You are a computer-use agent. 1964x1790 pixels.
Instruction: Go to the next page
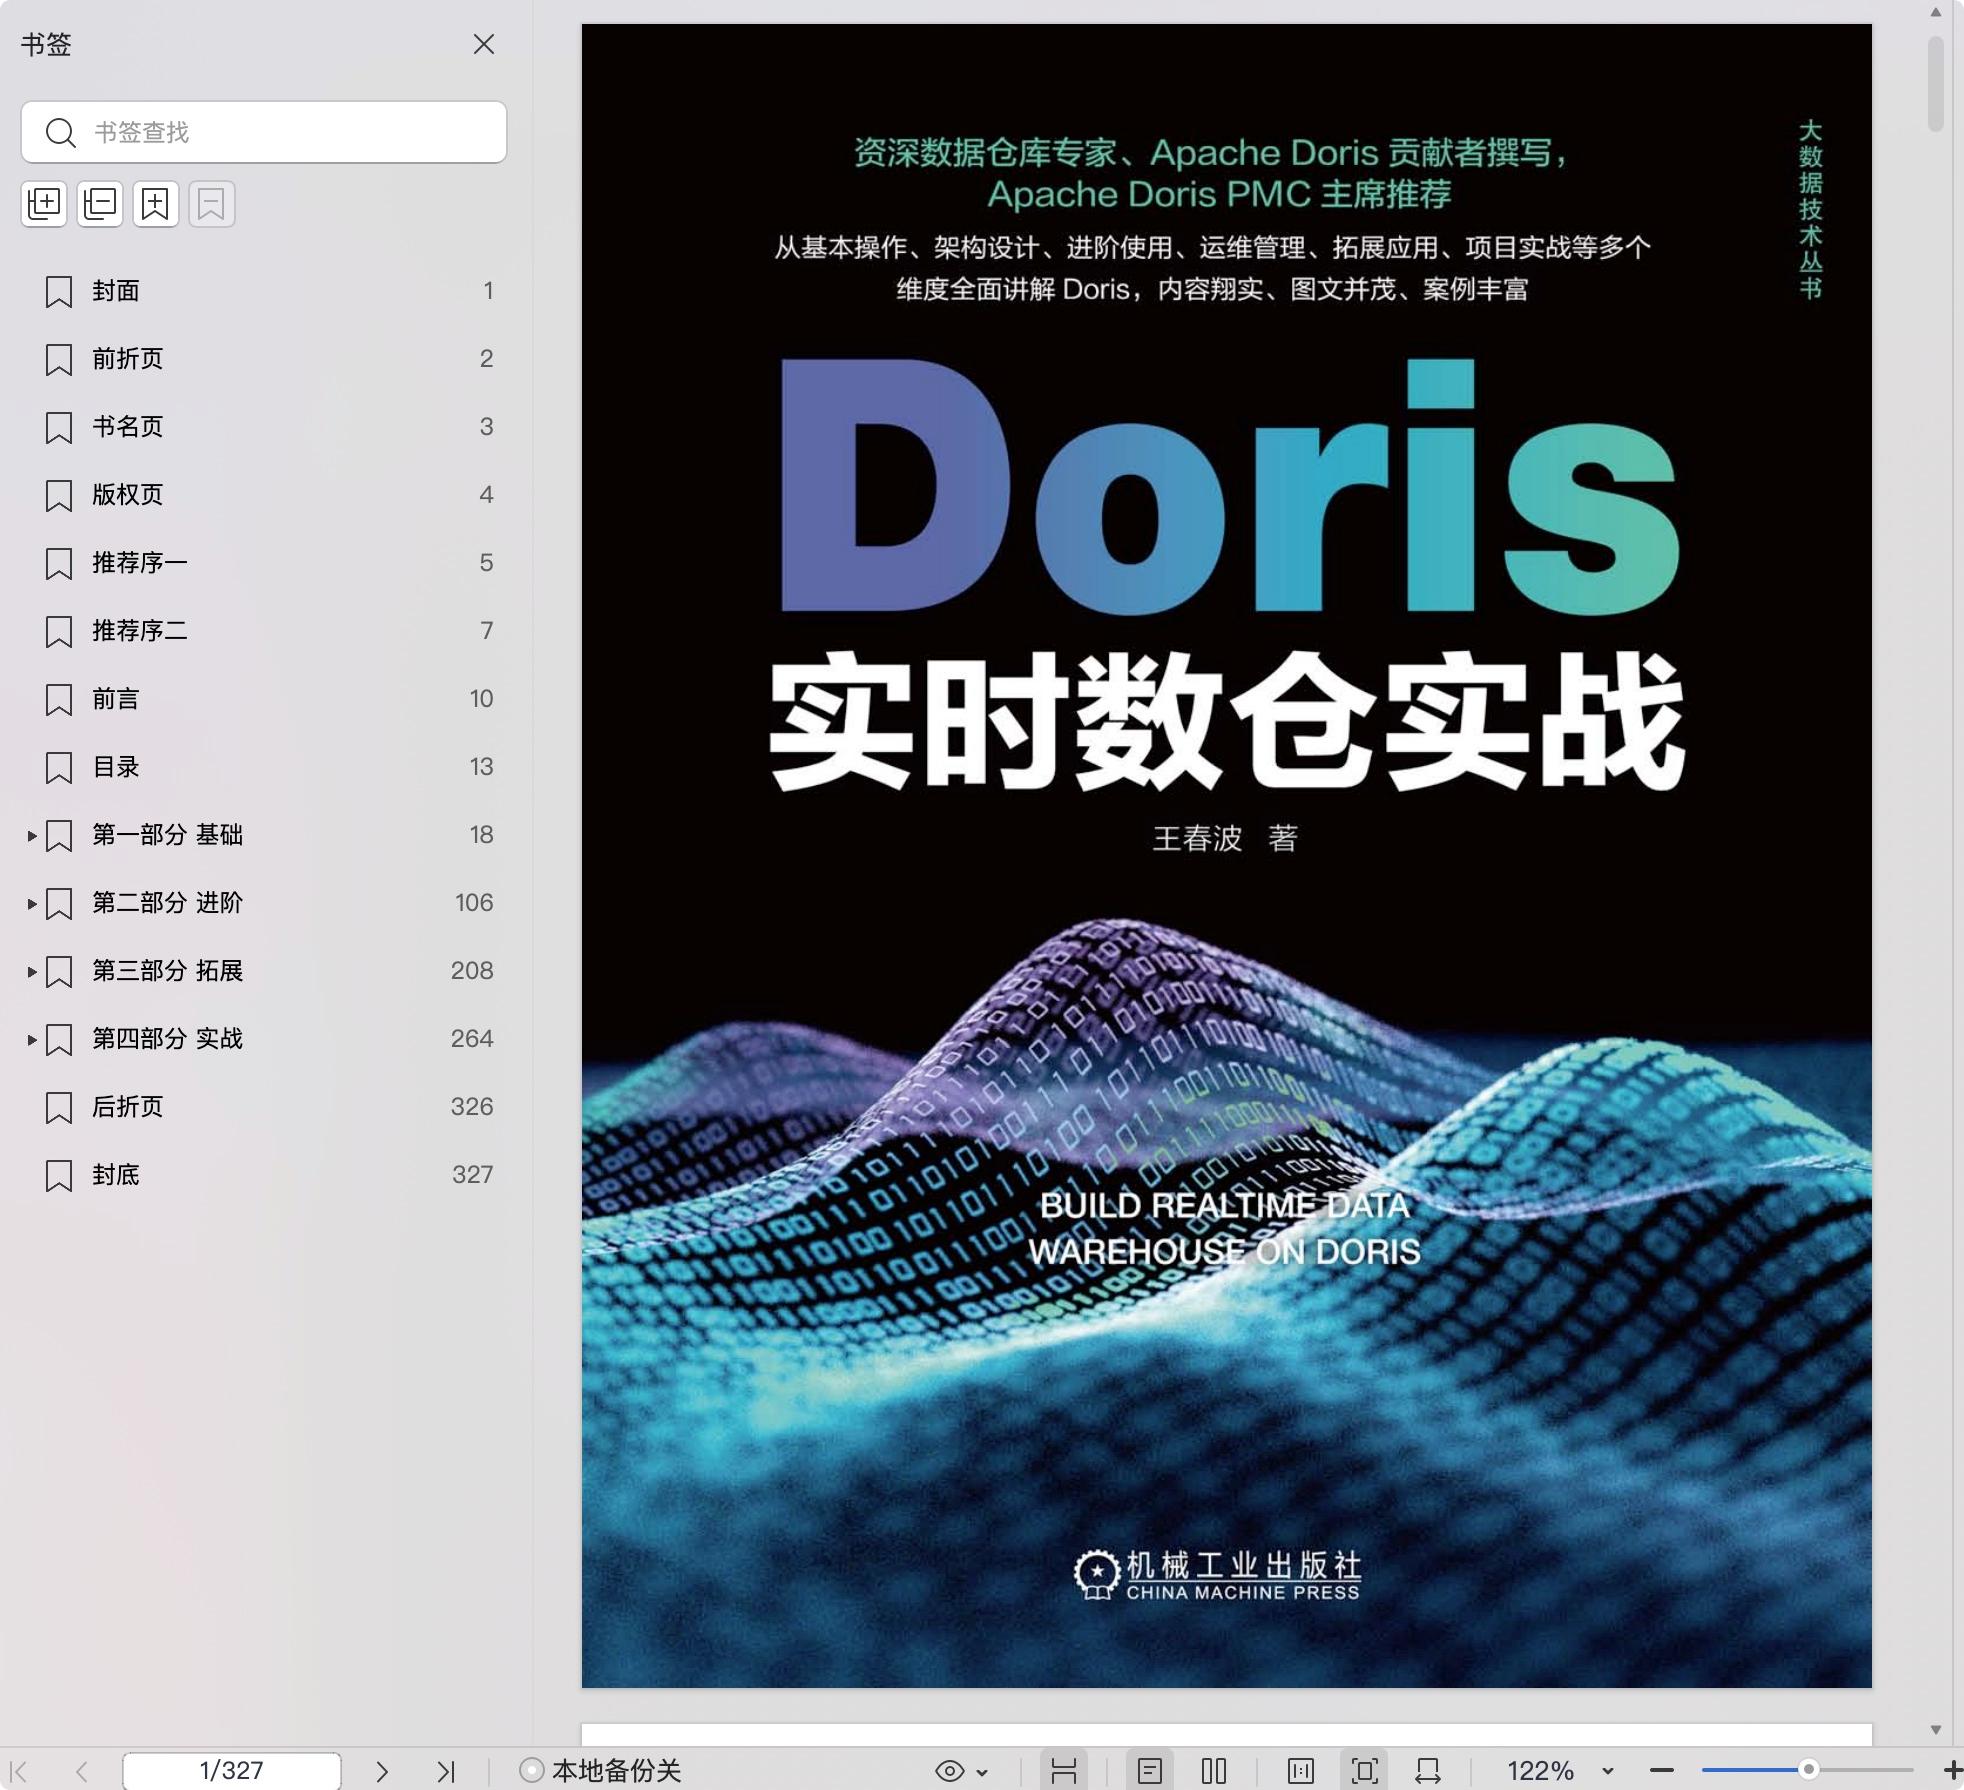[x=382, y=1771]
